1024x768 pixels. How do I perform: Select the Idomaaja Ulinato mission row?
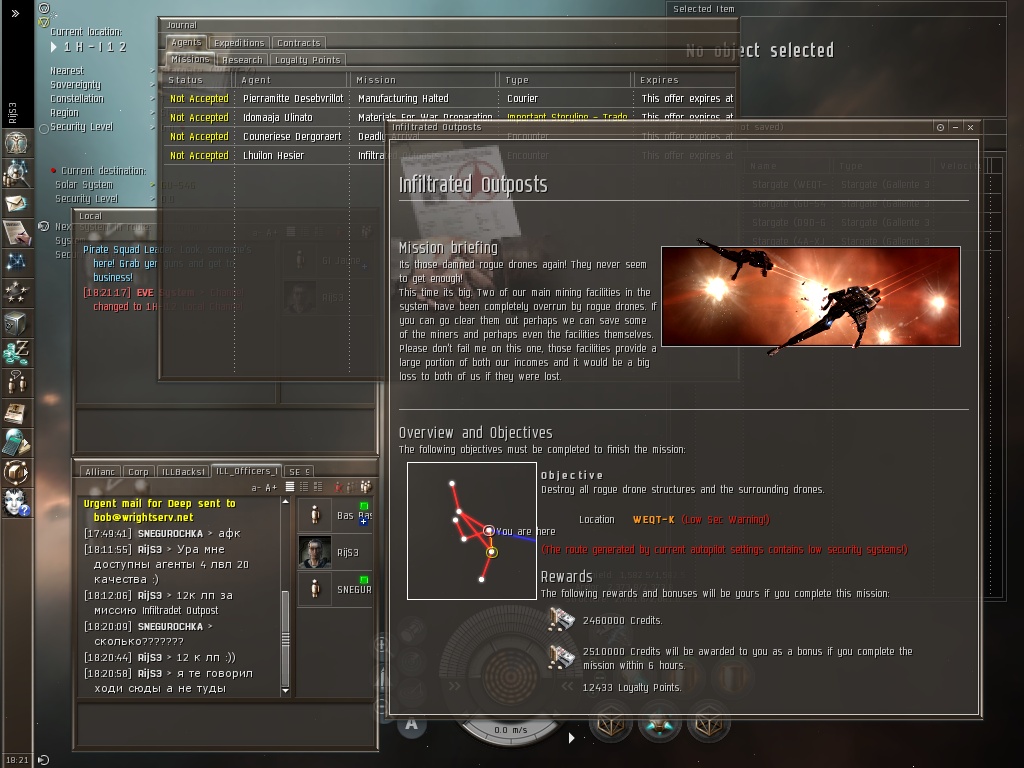pyautogui.click(x=449, y=118)
